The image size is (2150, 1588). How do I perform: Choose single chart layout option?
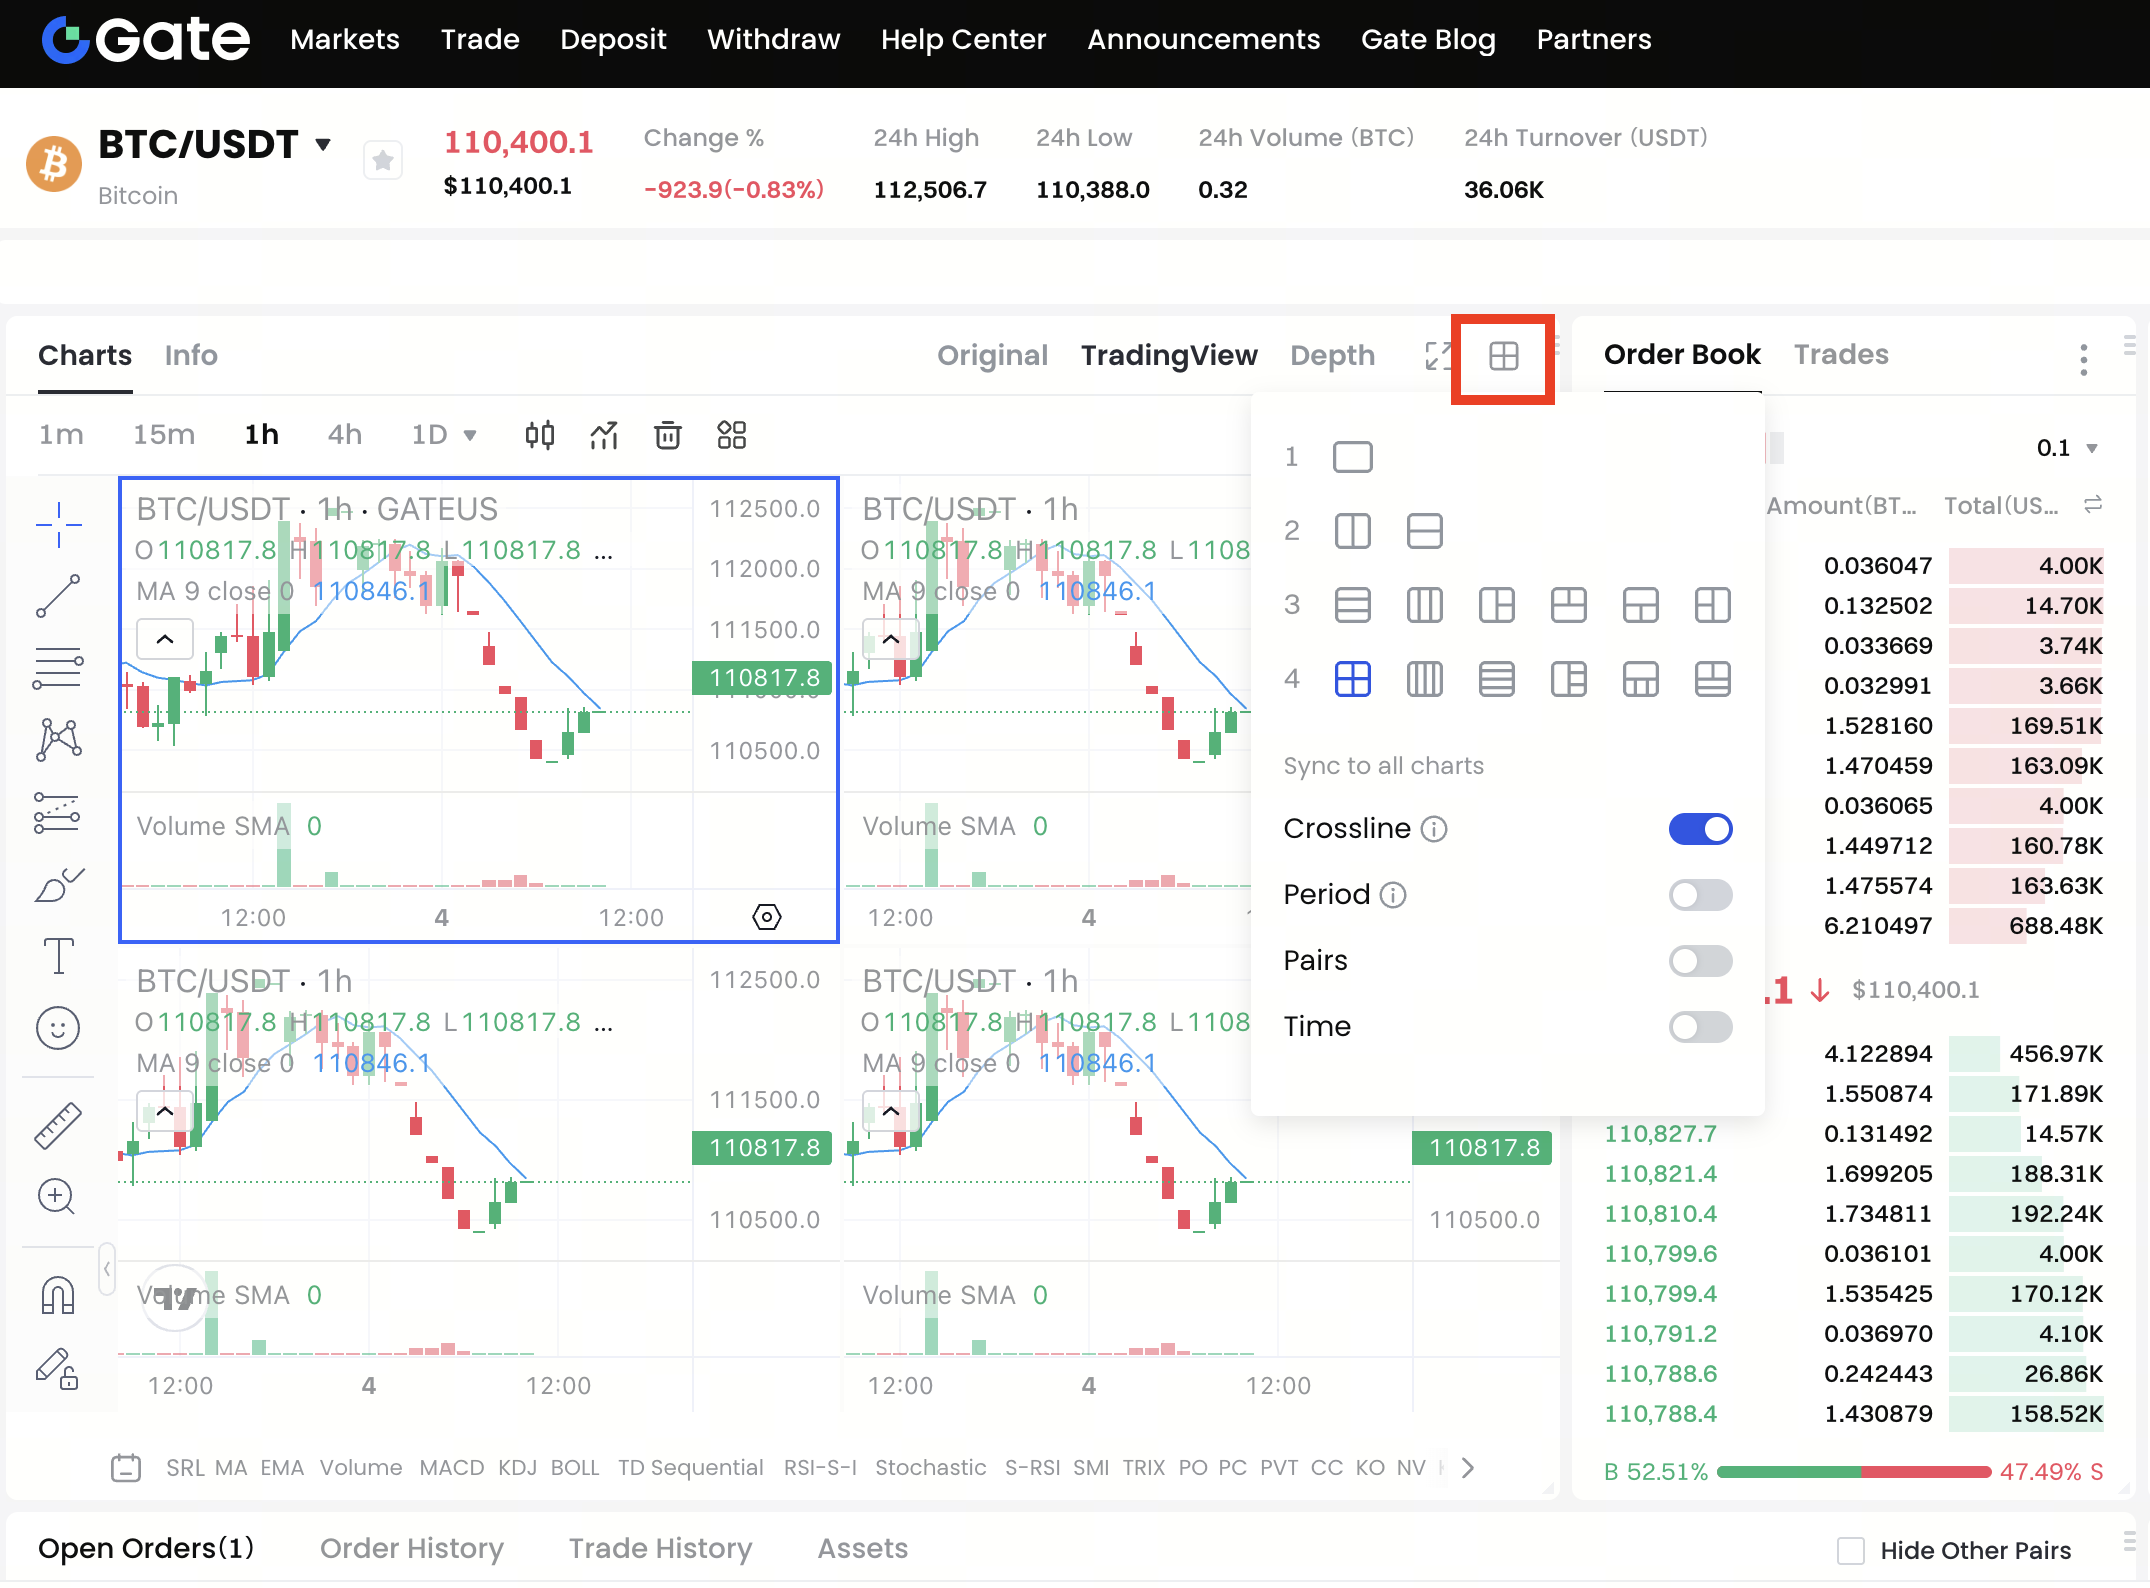coord(1352,457)
